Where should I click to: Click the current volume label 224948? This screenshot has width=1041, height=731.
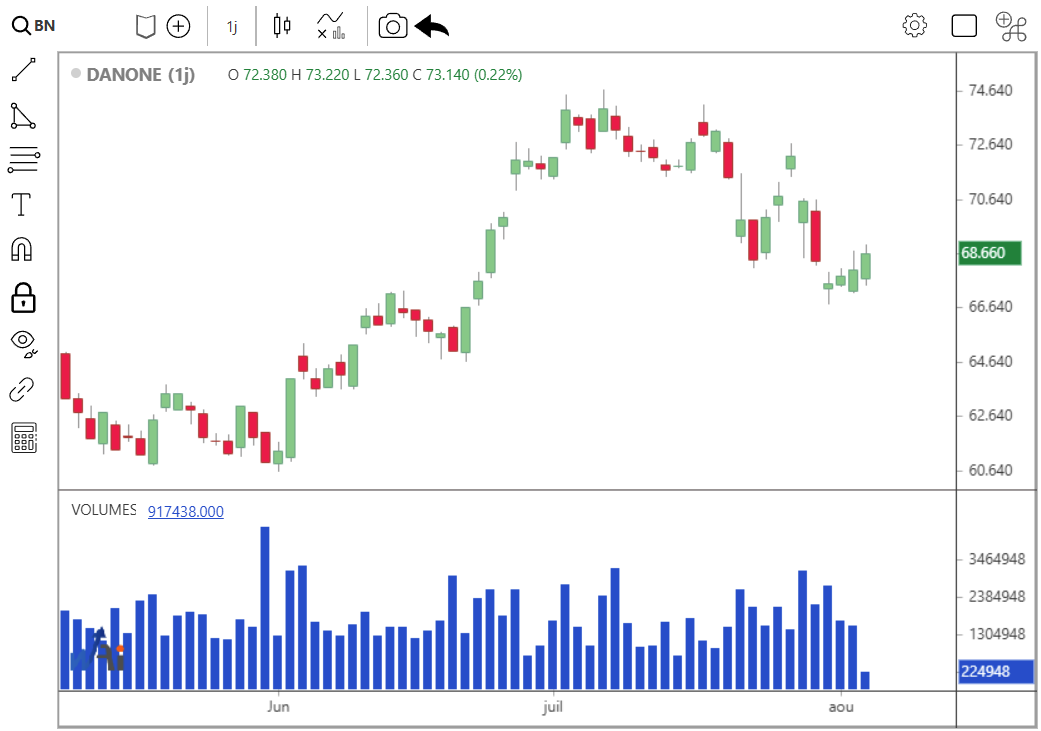[996, 671]
